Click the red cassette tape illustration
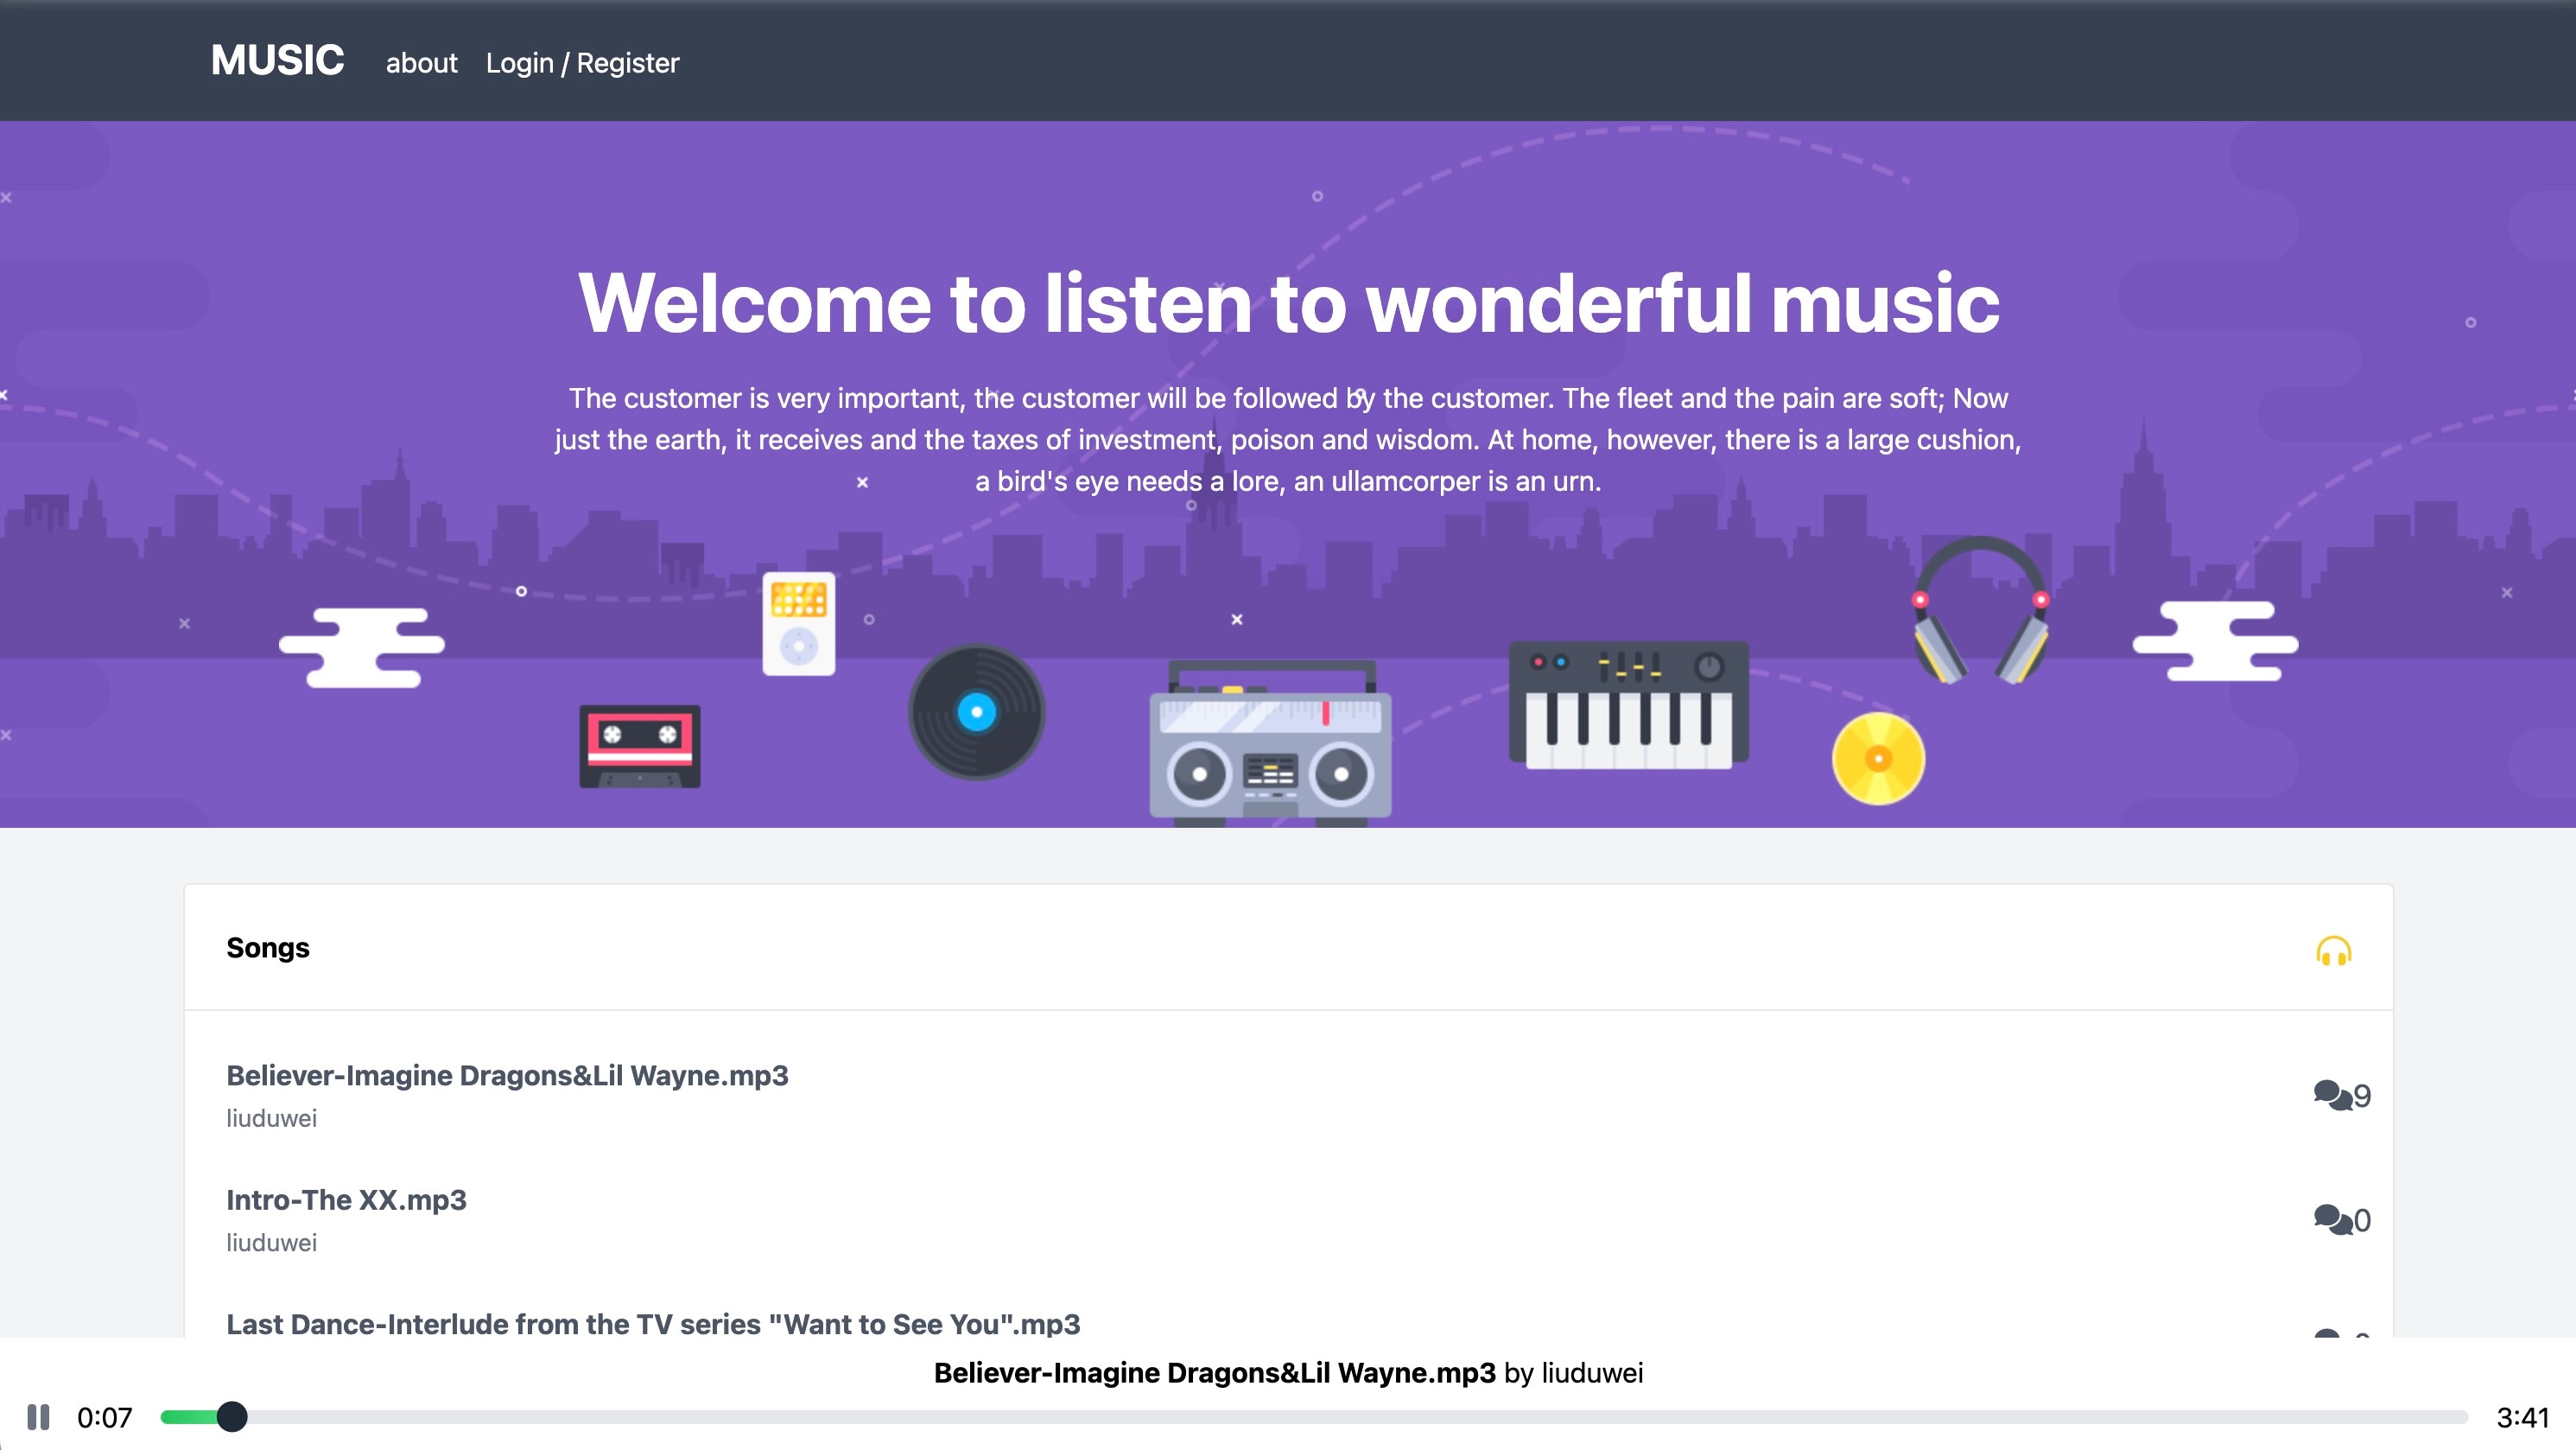The height and width of the screenshot is (1450, 2576). (640, 746)
